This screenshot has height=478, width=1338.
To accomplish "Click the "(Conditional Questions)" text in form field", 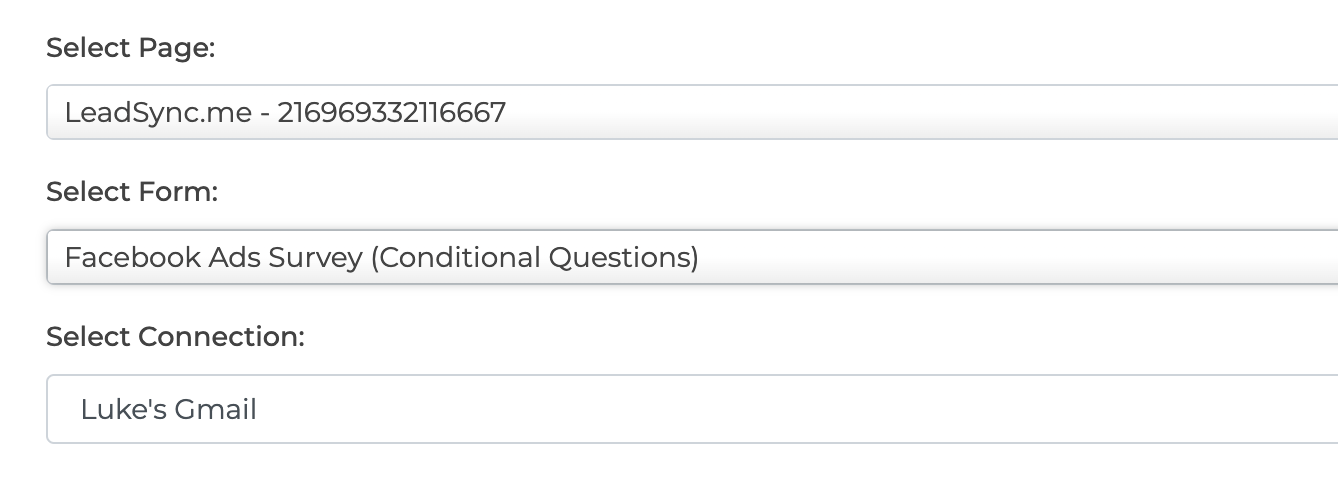I will [534, 257].
